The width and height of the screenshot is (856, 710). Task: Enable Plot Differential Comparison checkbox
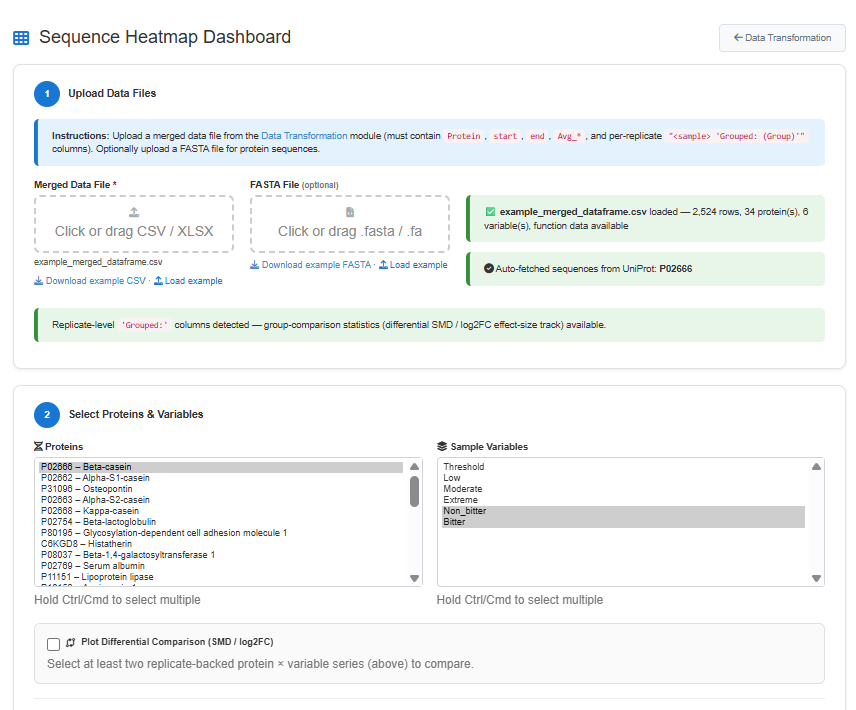54,645
